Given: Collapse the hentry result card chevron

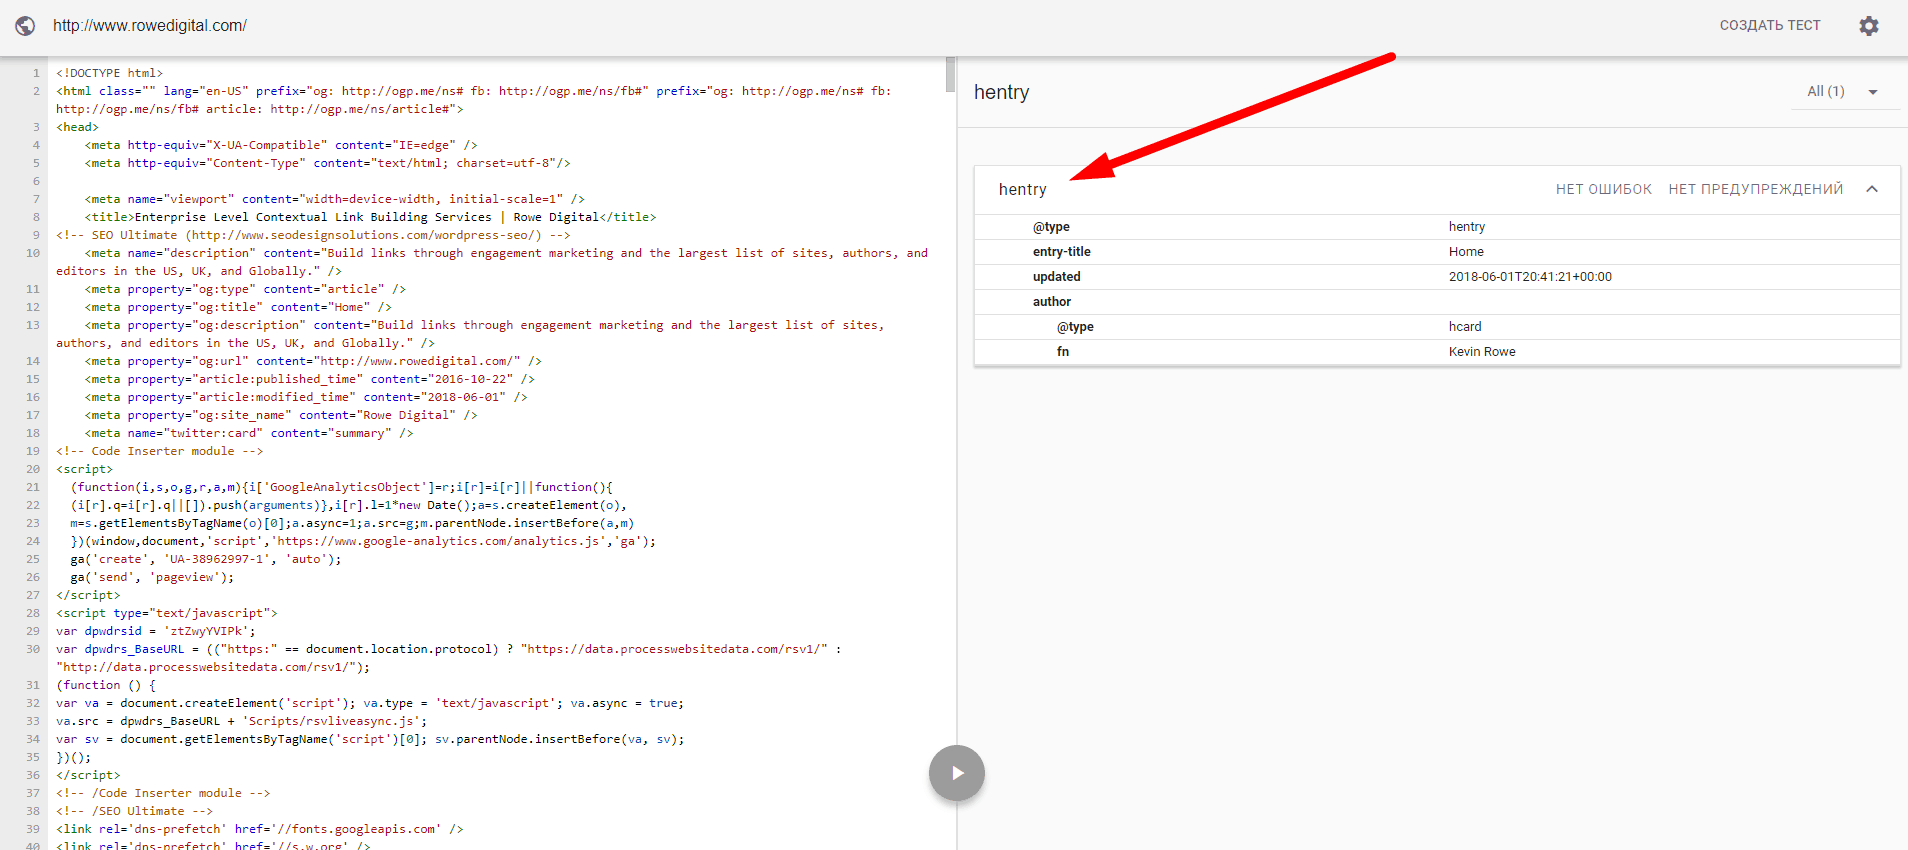Looking at the screenshot, I should tap(1872, 189).
